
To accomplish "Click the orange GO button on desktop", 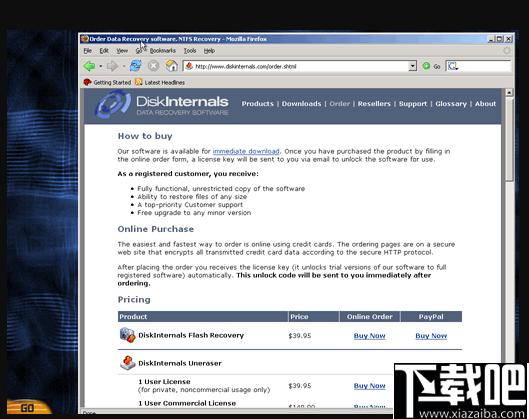I will click(x=28, y=407).
